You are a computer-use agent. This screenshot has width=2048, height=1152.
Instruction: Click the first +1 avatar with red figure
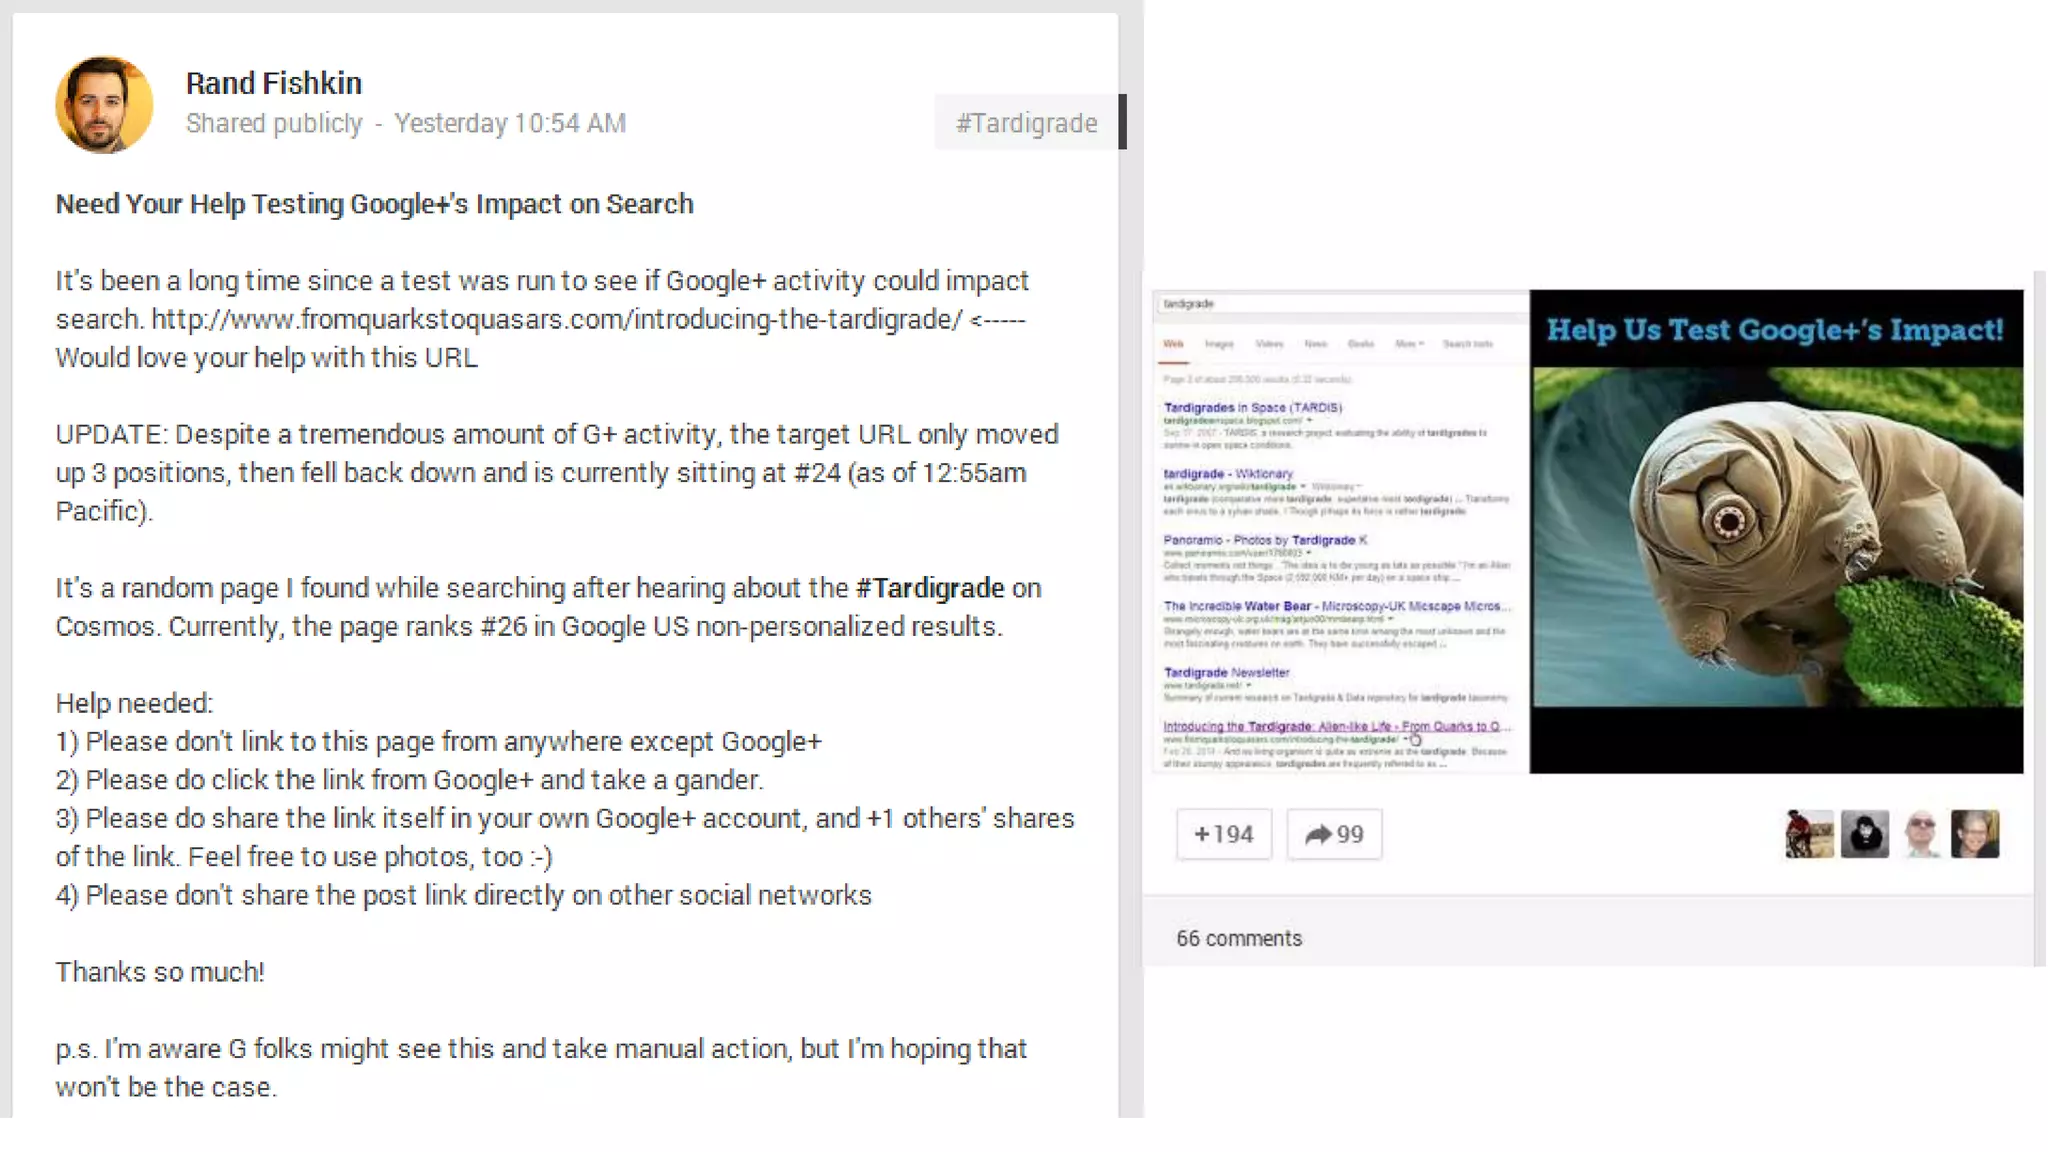coord(1808,834)
